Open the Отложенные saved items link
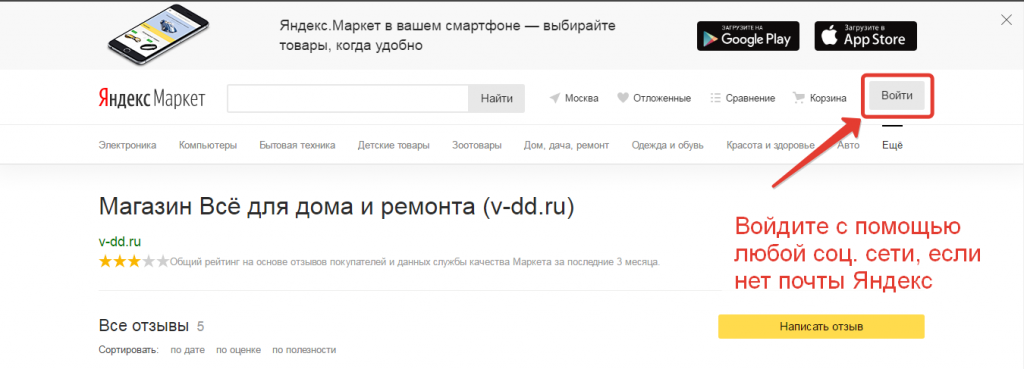The width and height of the screenshot is (1024, 369). click(662, 99)
